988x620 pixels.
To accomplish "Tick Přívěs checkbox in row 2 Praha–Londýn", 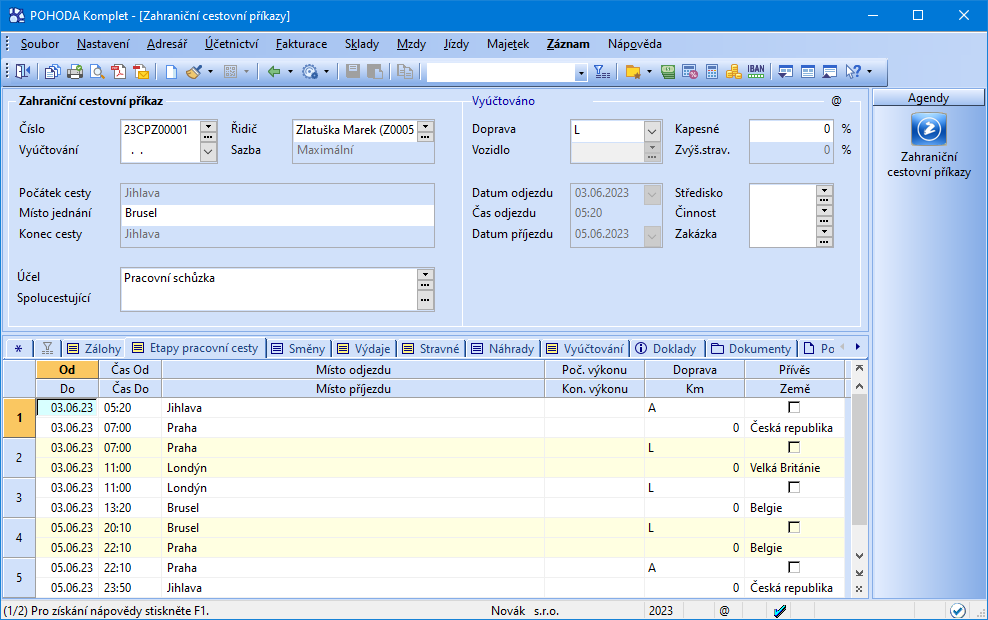I will pos(794,447).
